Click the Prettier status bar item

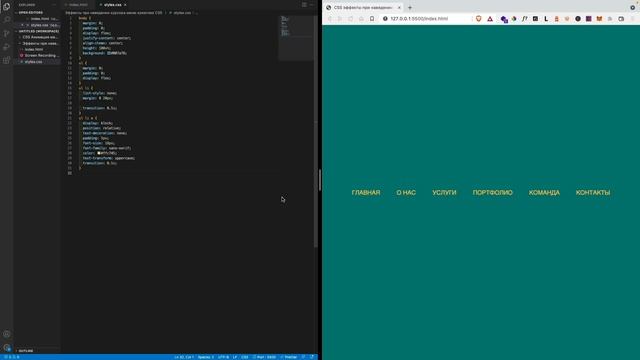[x=289, y=357]
